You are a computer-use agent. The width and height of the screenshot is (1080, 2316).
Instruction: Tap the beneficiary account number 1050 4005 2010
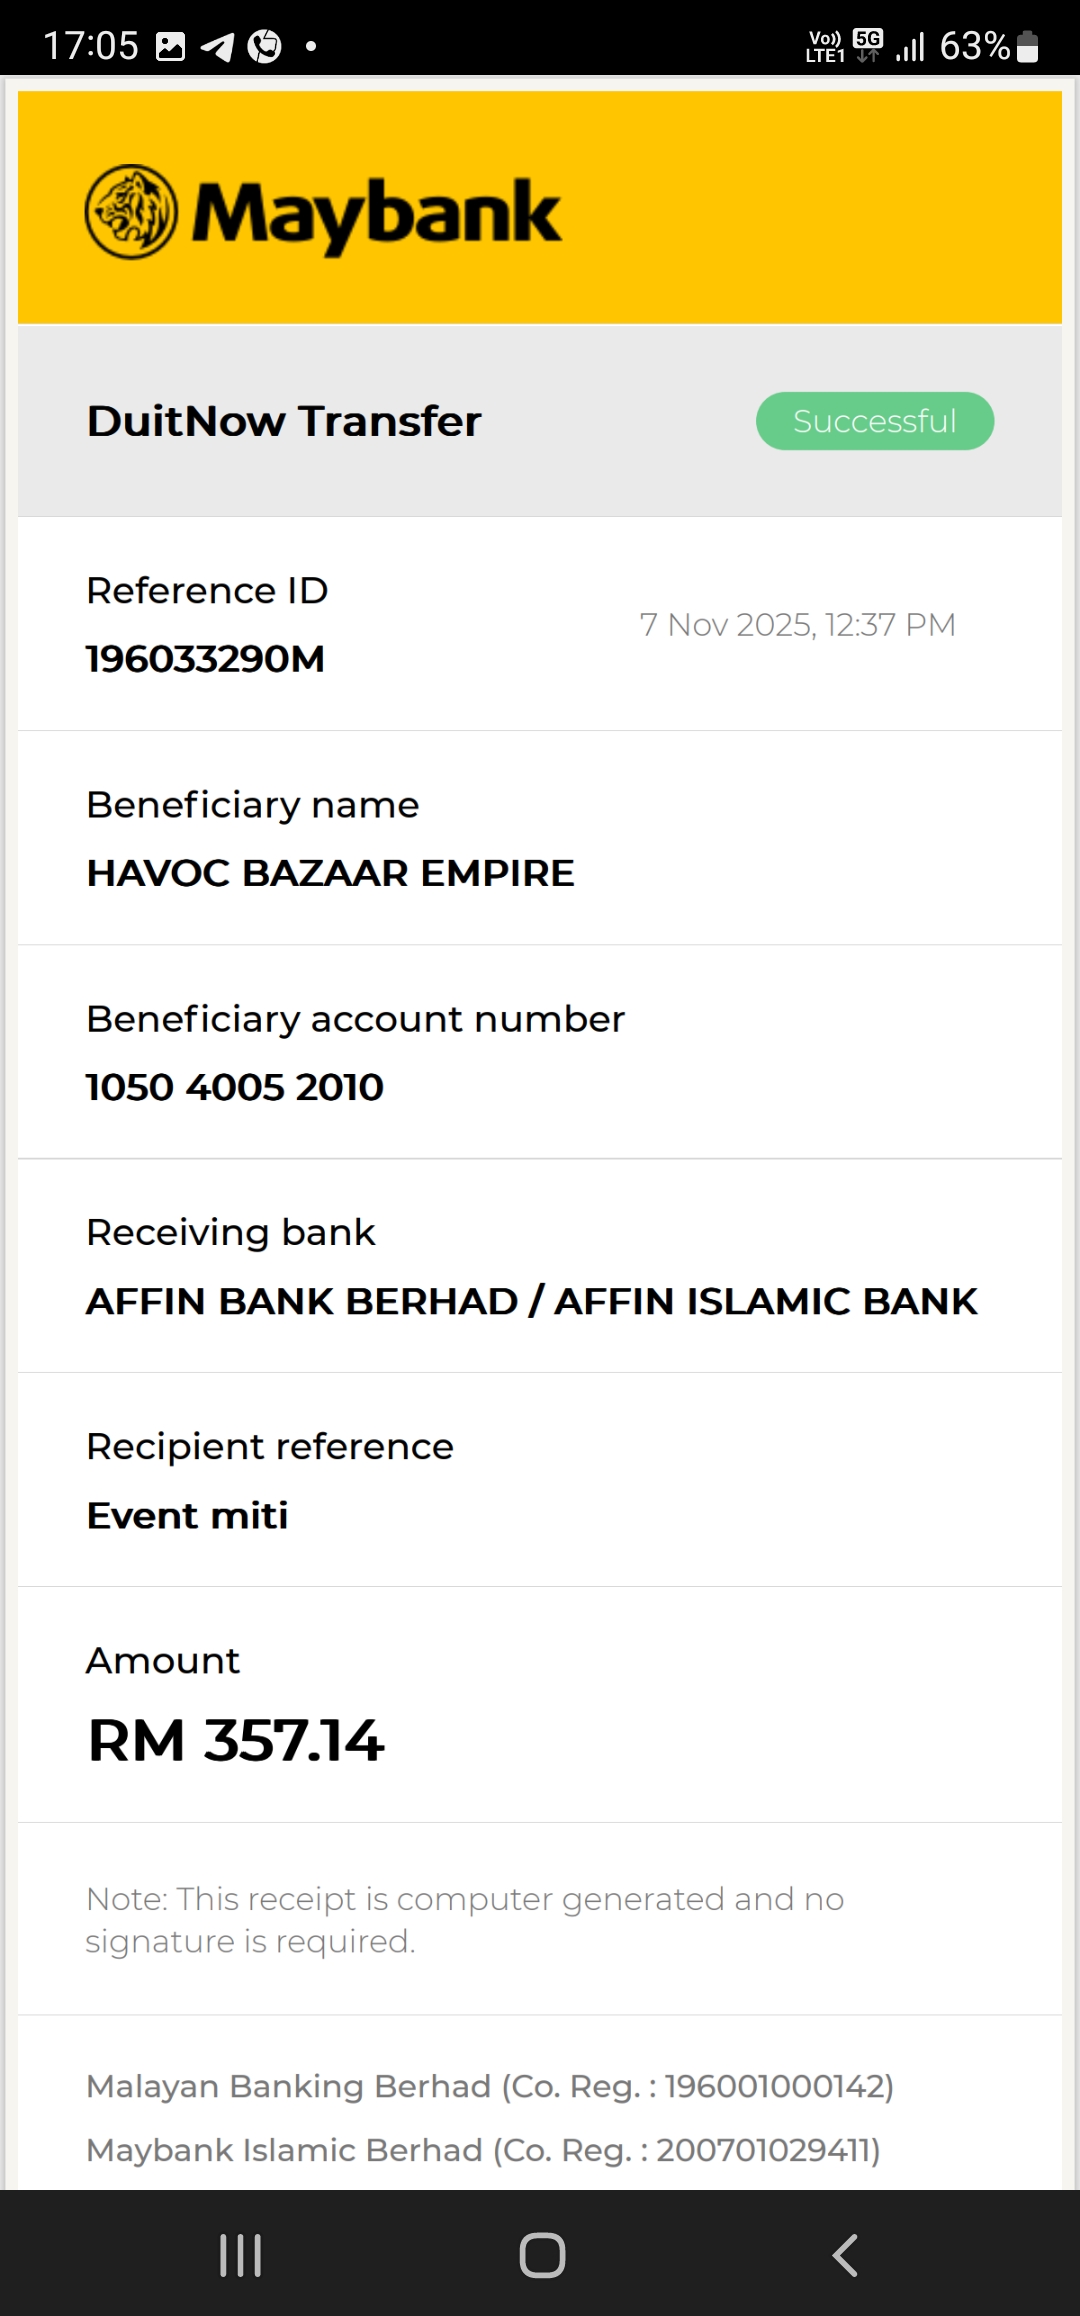click(x=235, y=1087)
